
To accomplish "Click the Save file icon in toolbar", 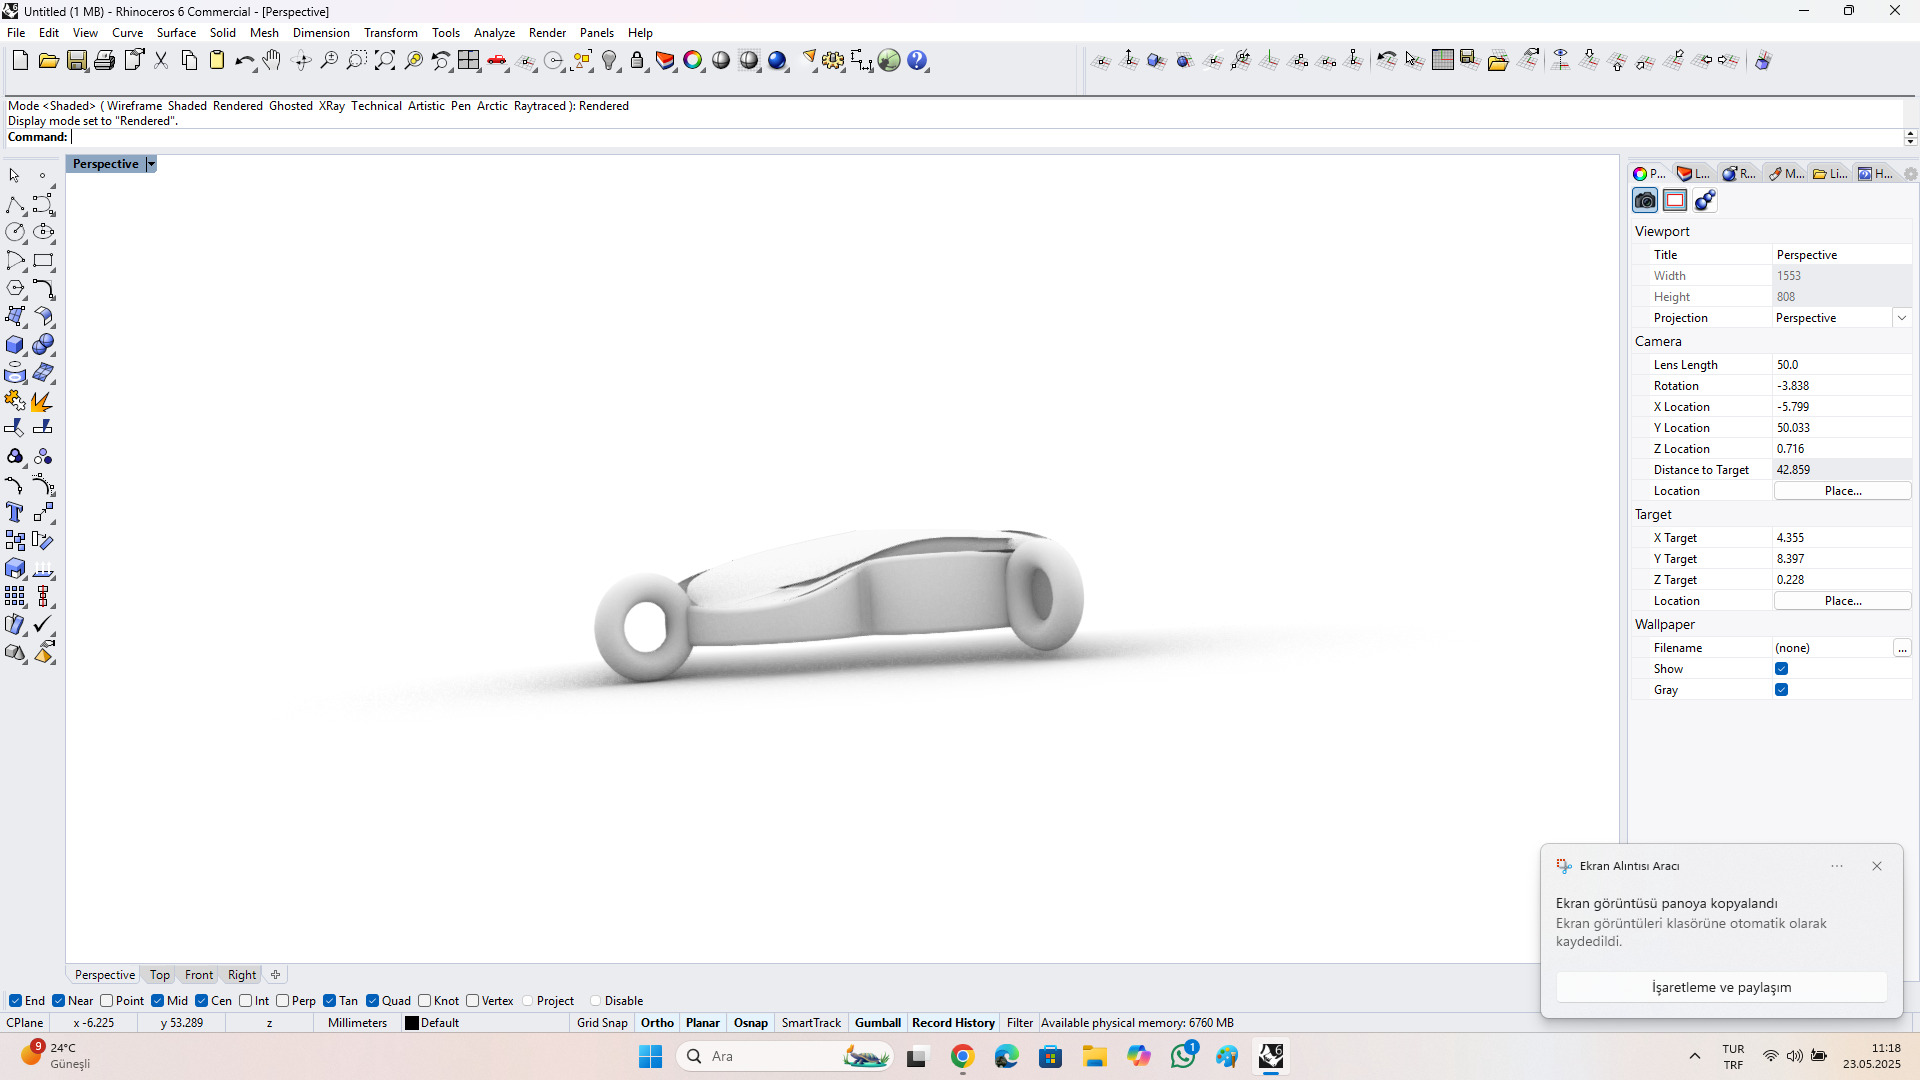I will click(77, 61).
